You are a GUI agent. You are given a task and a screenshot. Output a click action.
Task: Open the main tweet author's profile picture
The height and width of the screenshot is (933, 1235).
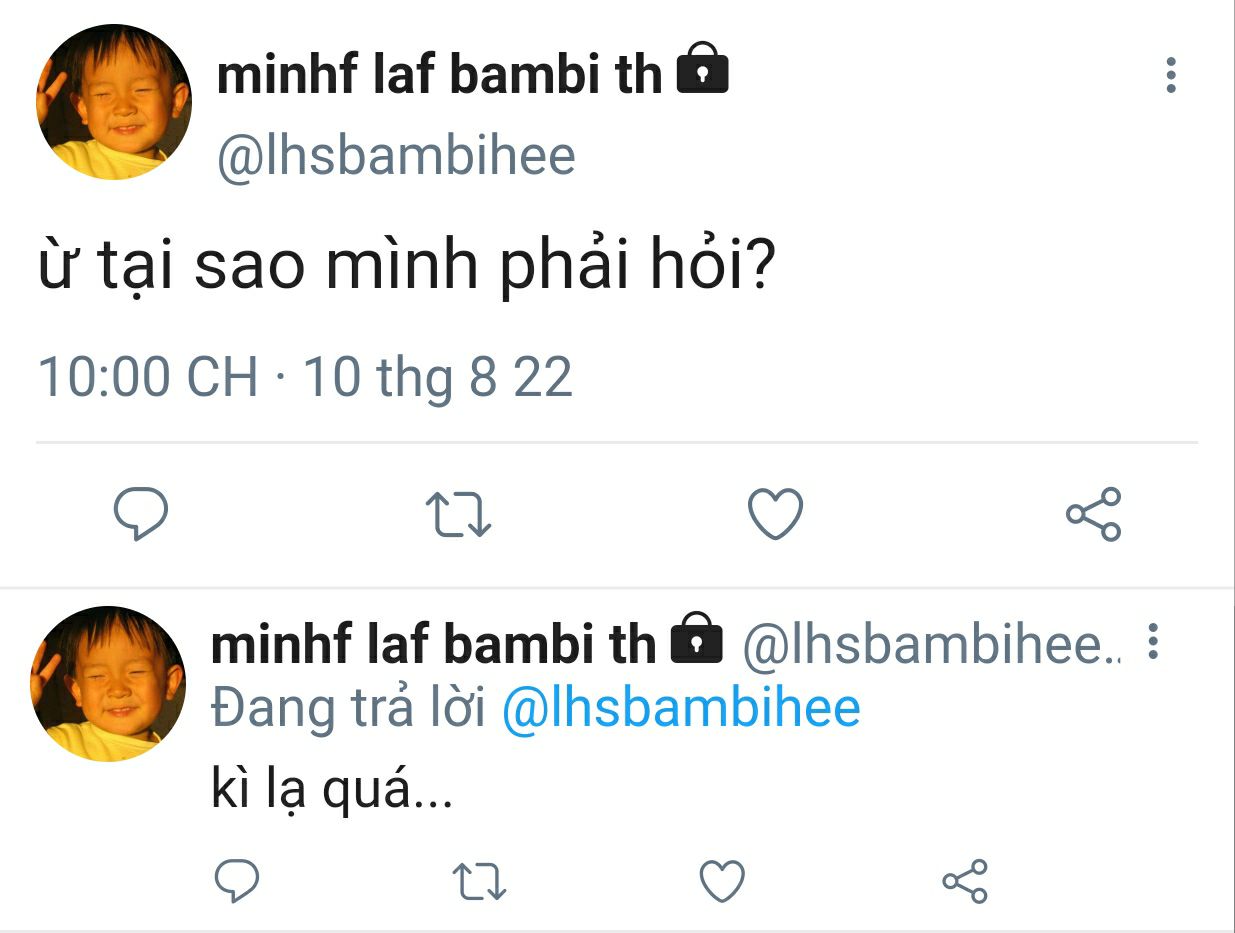114,102
